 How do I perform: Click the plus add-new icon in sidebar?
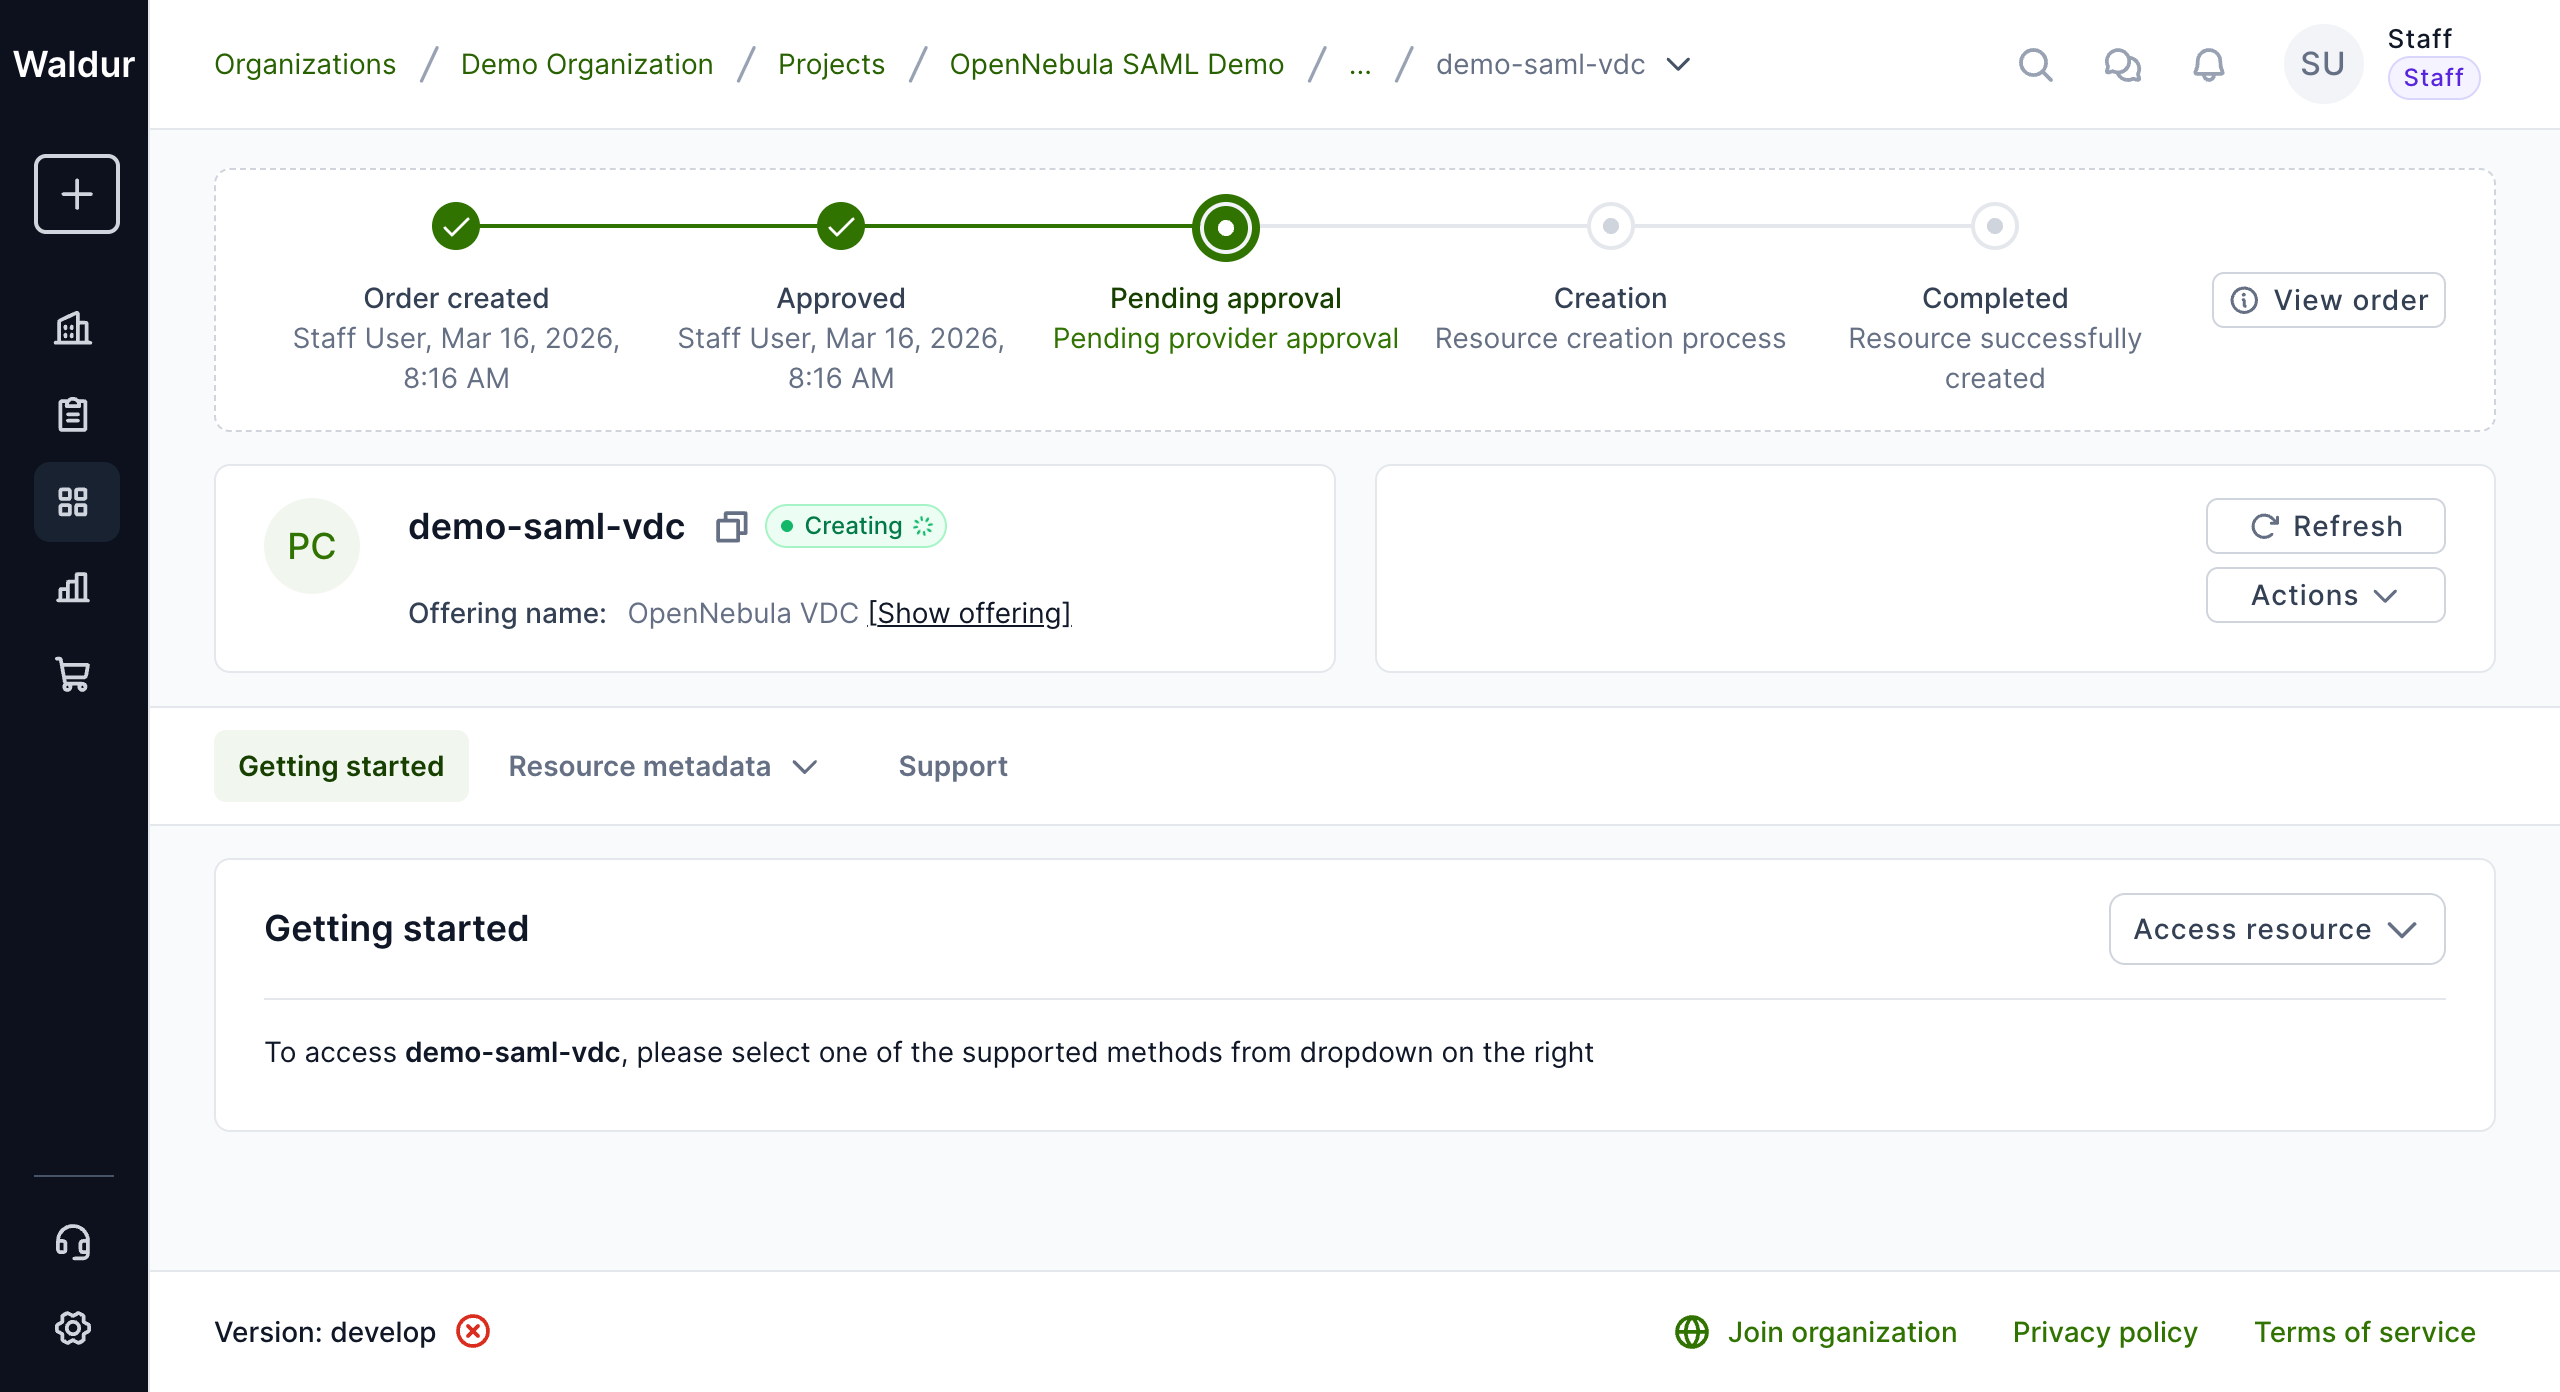(x=77, y=194)
